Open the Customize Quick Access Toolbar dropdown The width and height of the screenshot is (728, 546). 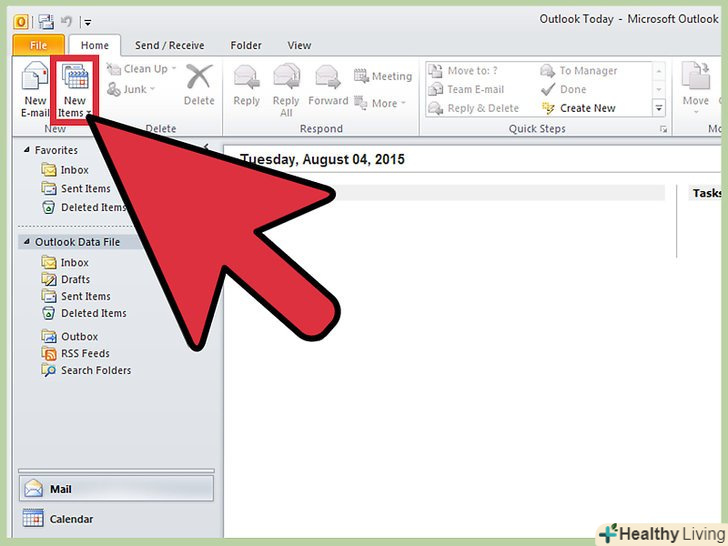(88, 22)
